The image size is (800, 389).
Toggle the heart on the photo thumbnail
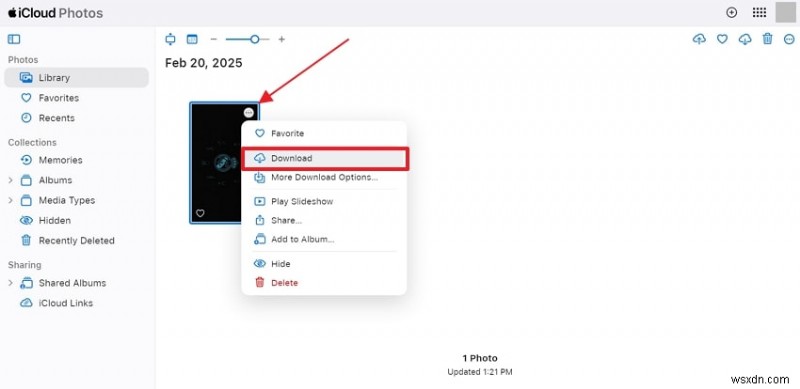click(x=200, y=213)
